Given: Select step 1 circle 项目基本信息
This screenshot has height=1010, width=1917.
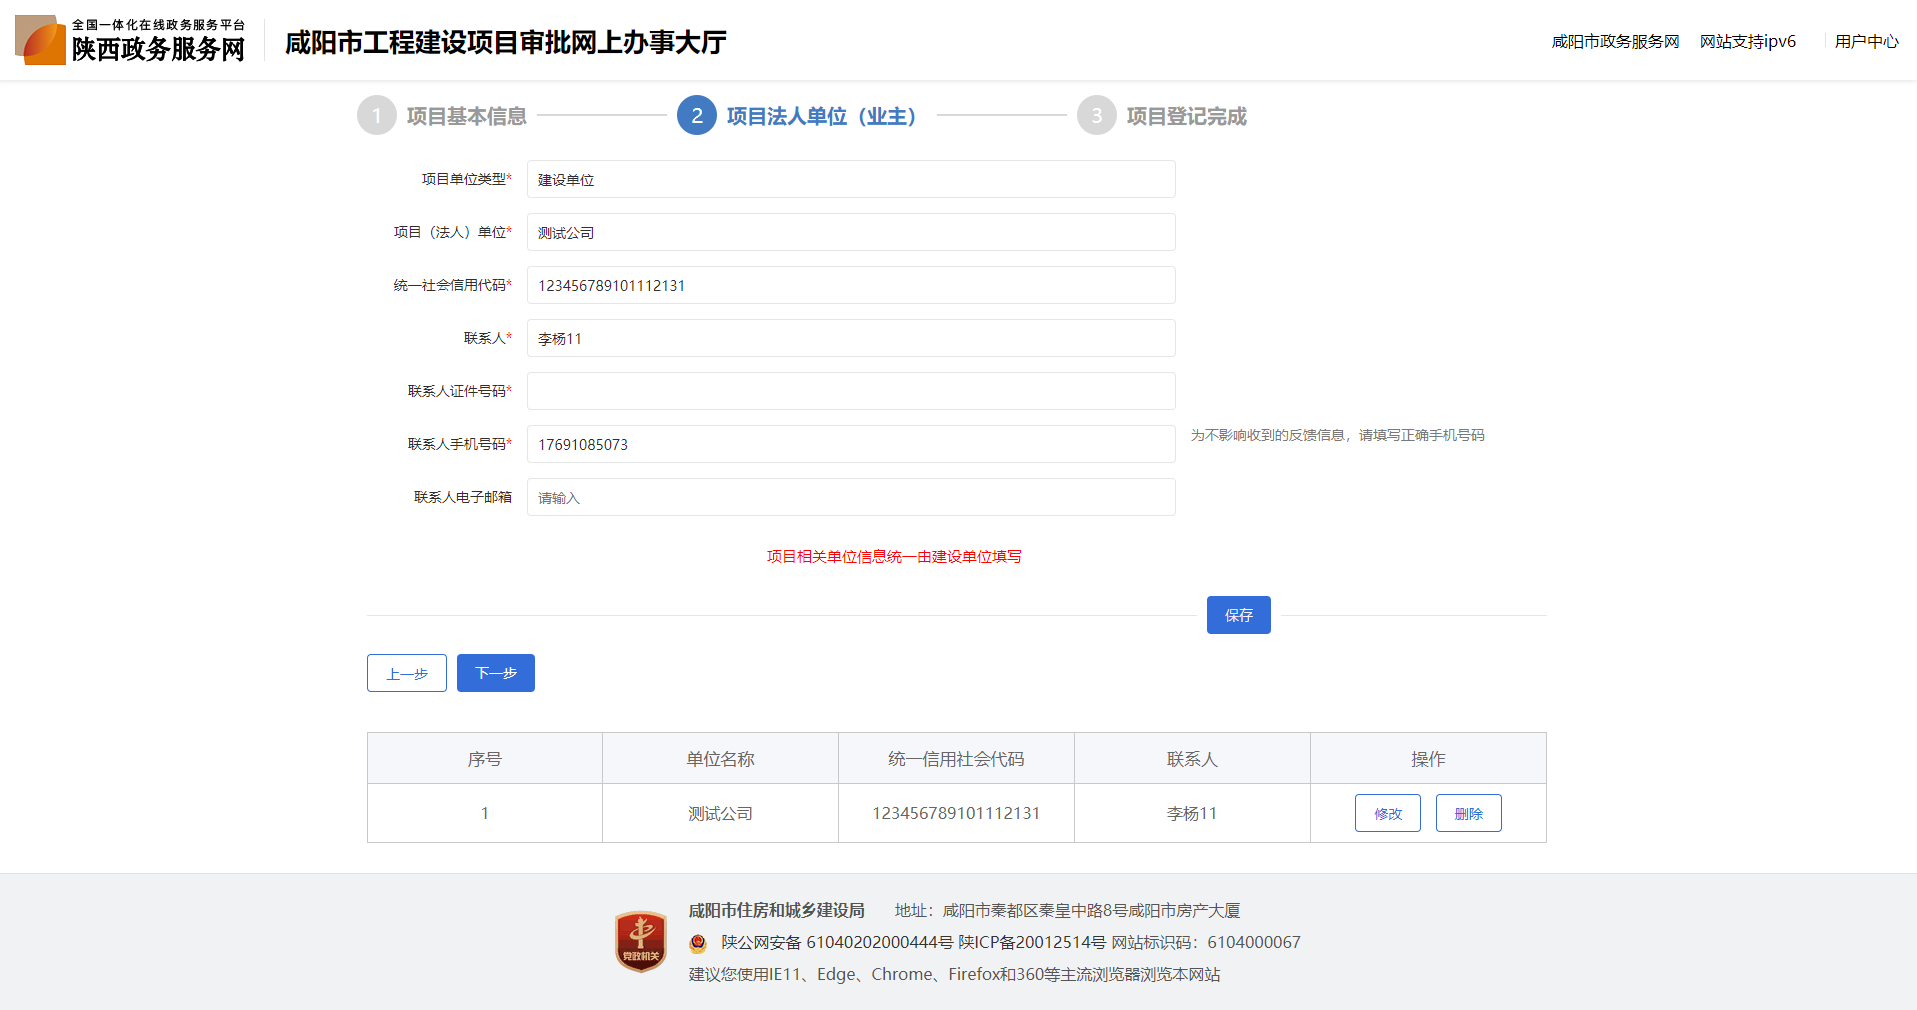Looking at the screenshot, I should (377, 116).
